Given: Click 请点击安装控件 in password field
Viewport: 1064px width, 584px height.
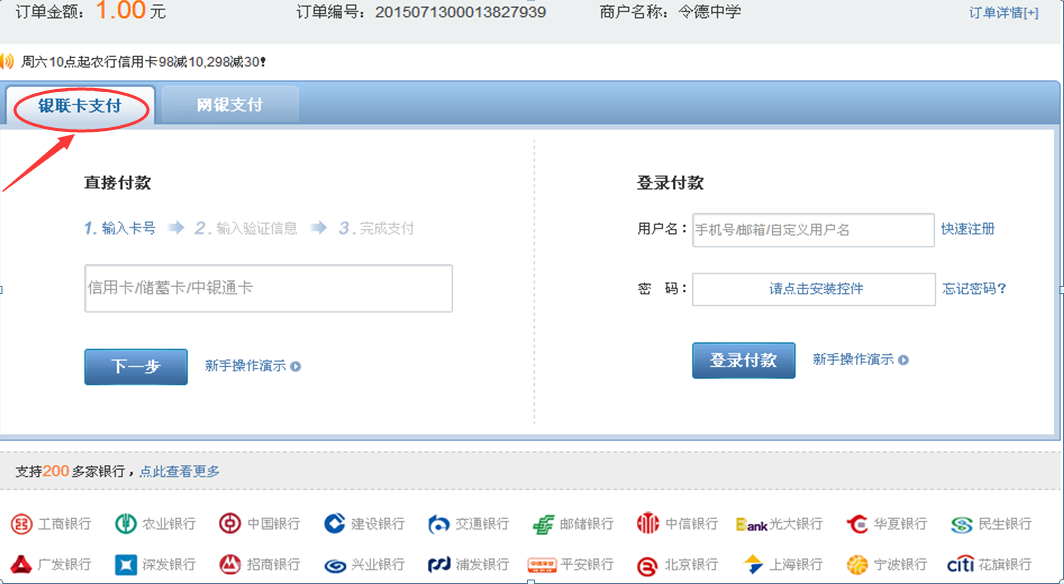Looking at the screenshot, I should pos(816,289).
